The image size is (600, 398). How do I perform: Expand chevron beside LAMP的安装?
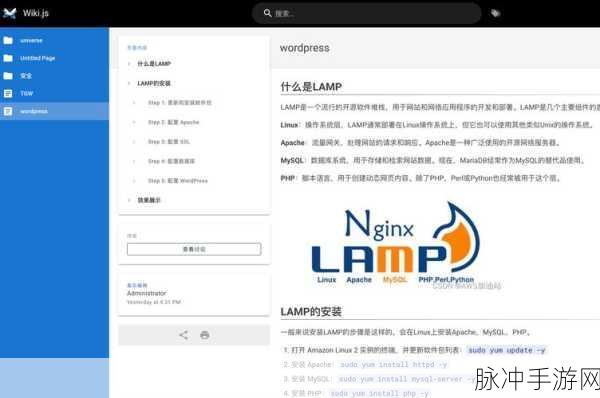[129, 83]
